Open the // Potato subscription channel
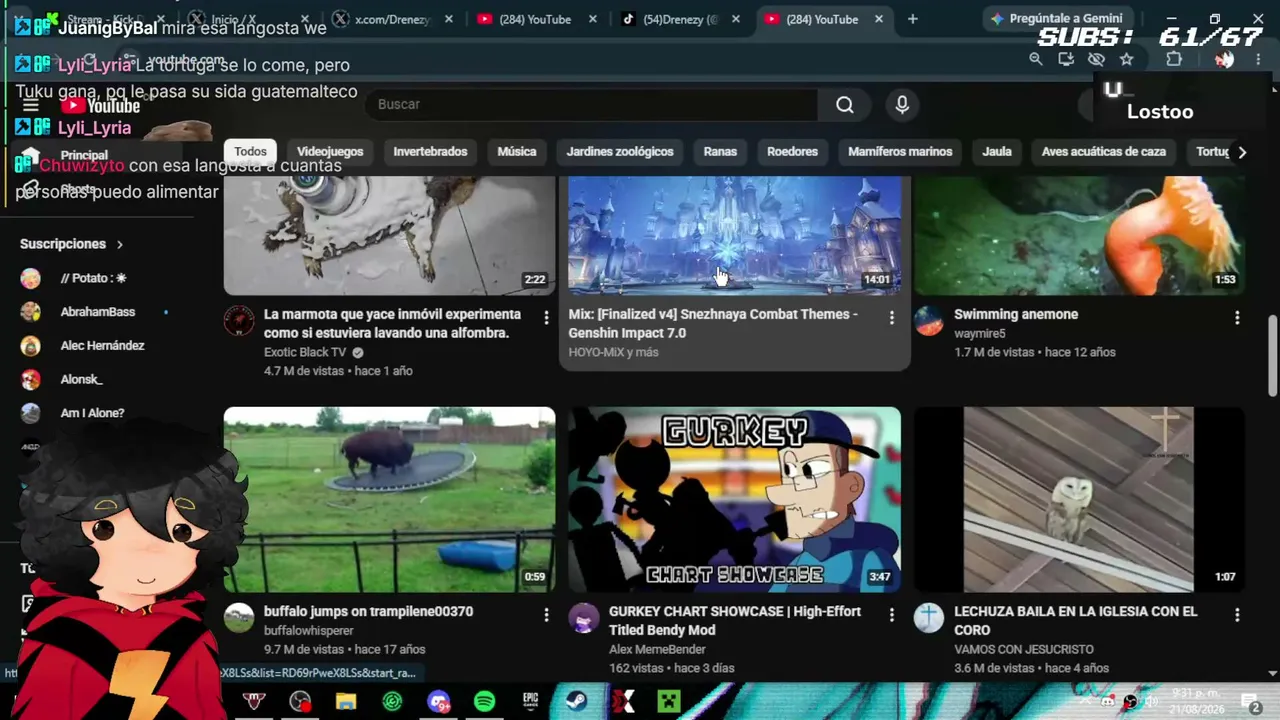Viewport: 1280px width, 720px height. point(93,278)
